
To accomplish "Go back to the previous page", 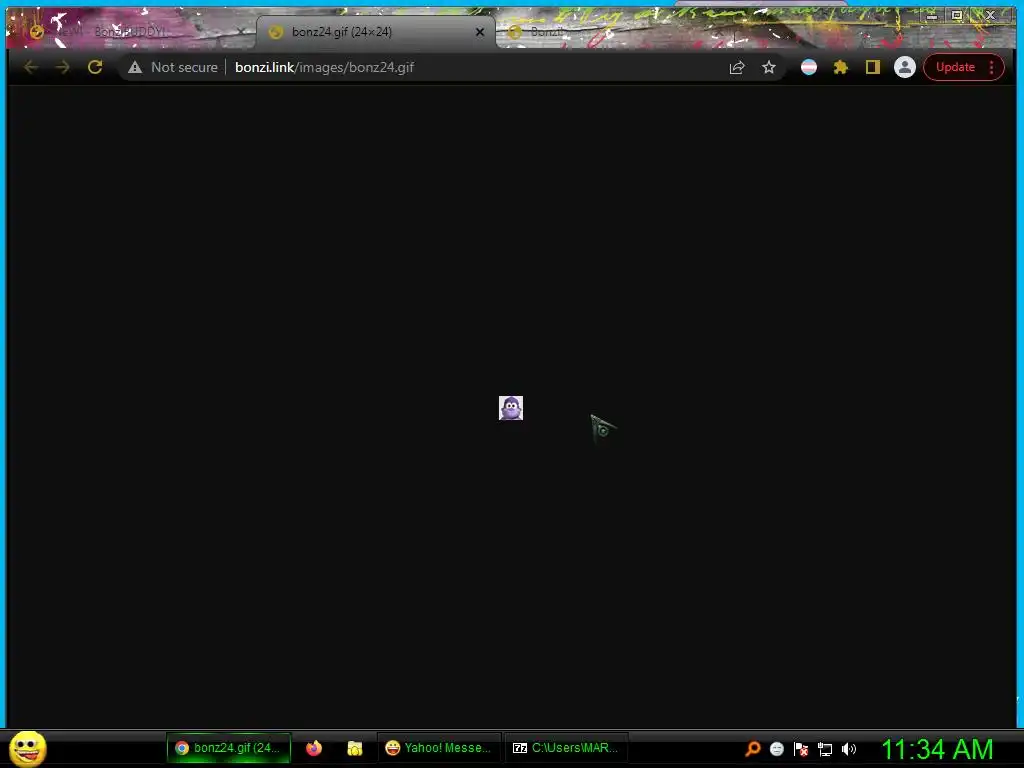I will 31,67.
